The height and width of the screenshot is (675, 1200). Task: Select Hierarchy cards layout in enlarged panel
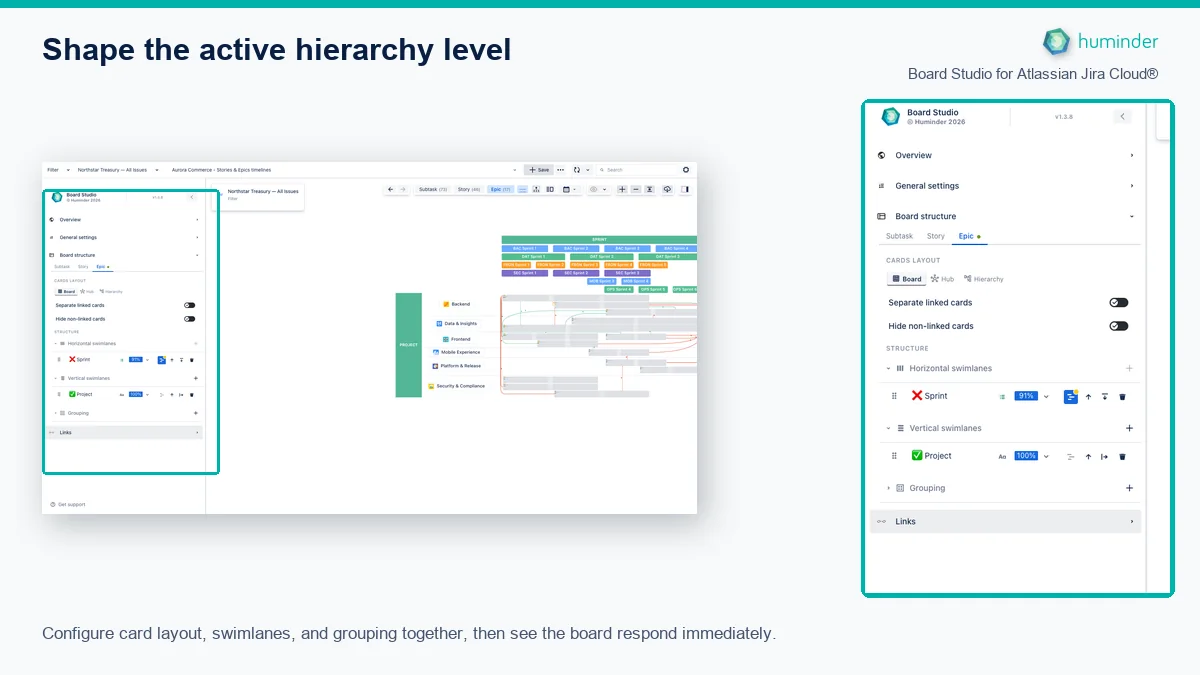pyautogui.click(x=984, y=279)
